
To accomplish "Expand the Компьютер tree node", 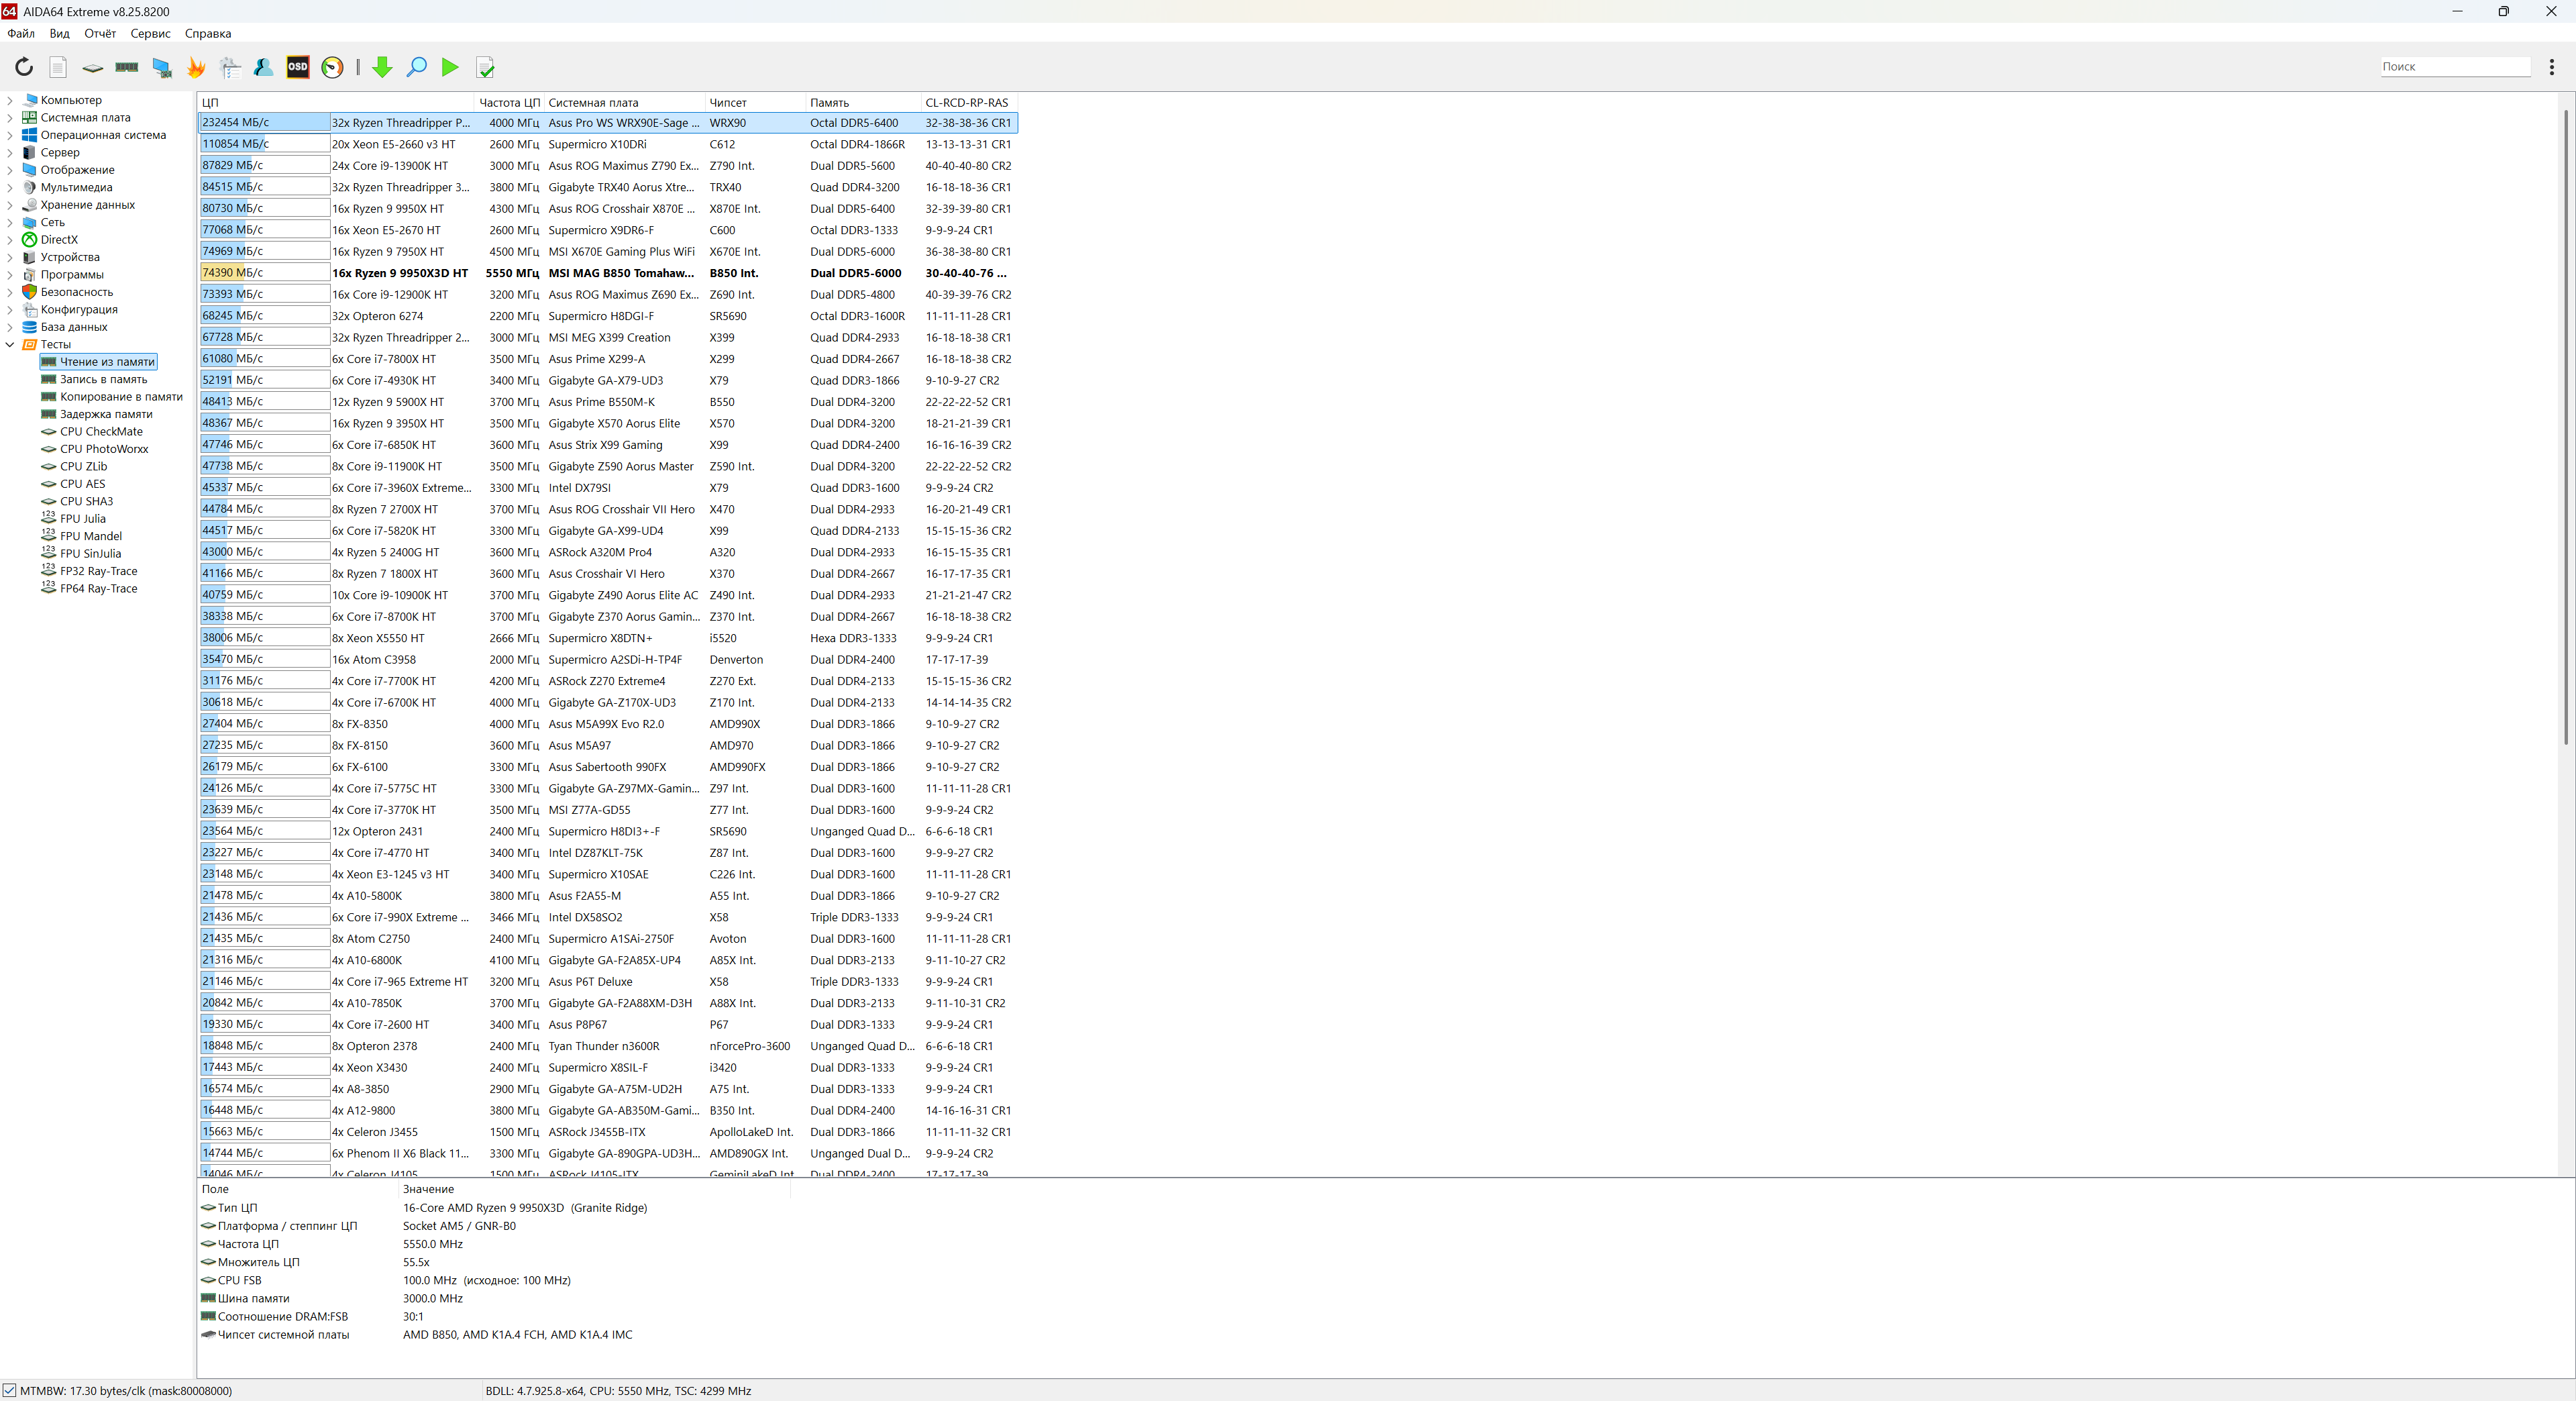I will (10, 100).
